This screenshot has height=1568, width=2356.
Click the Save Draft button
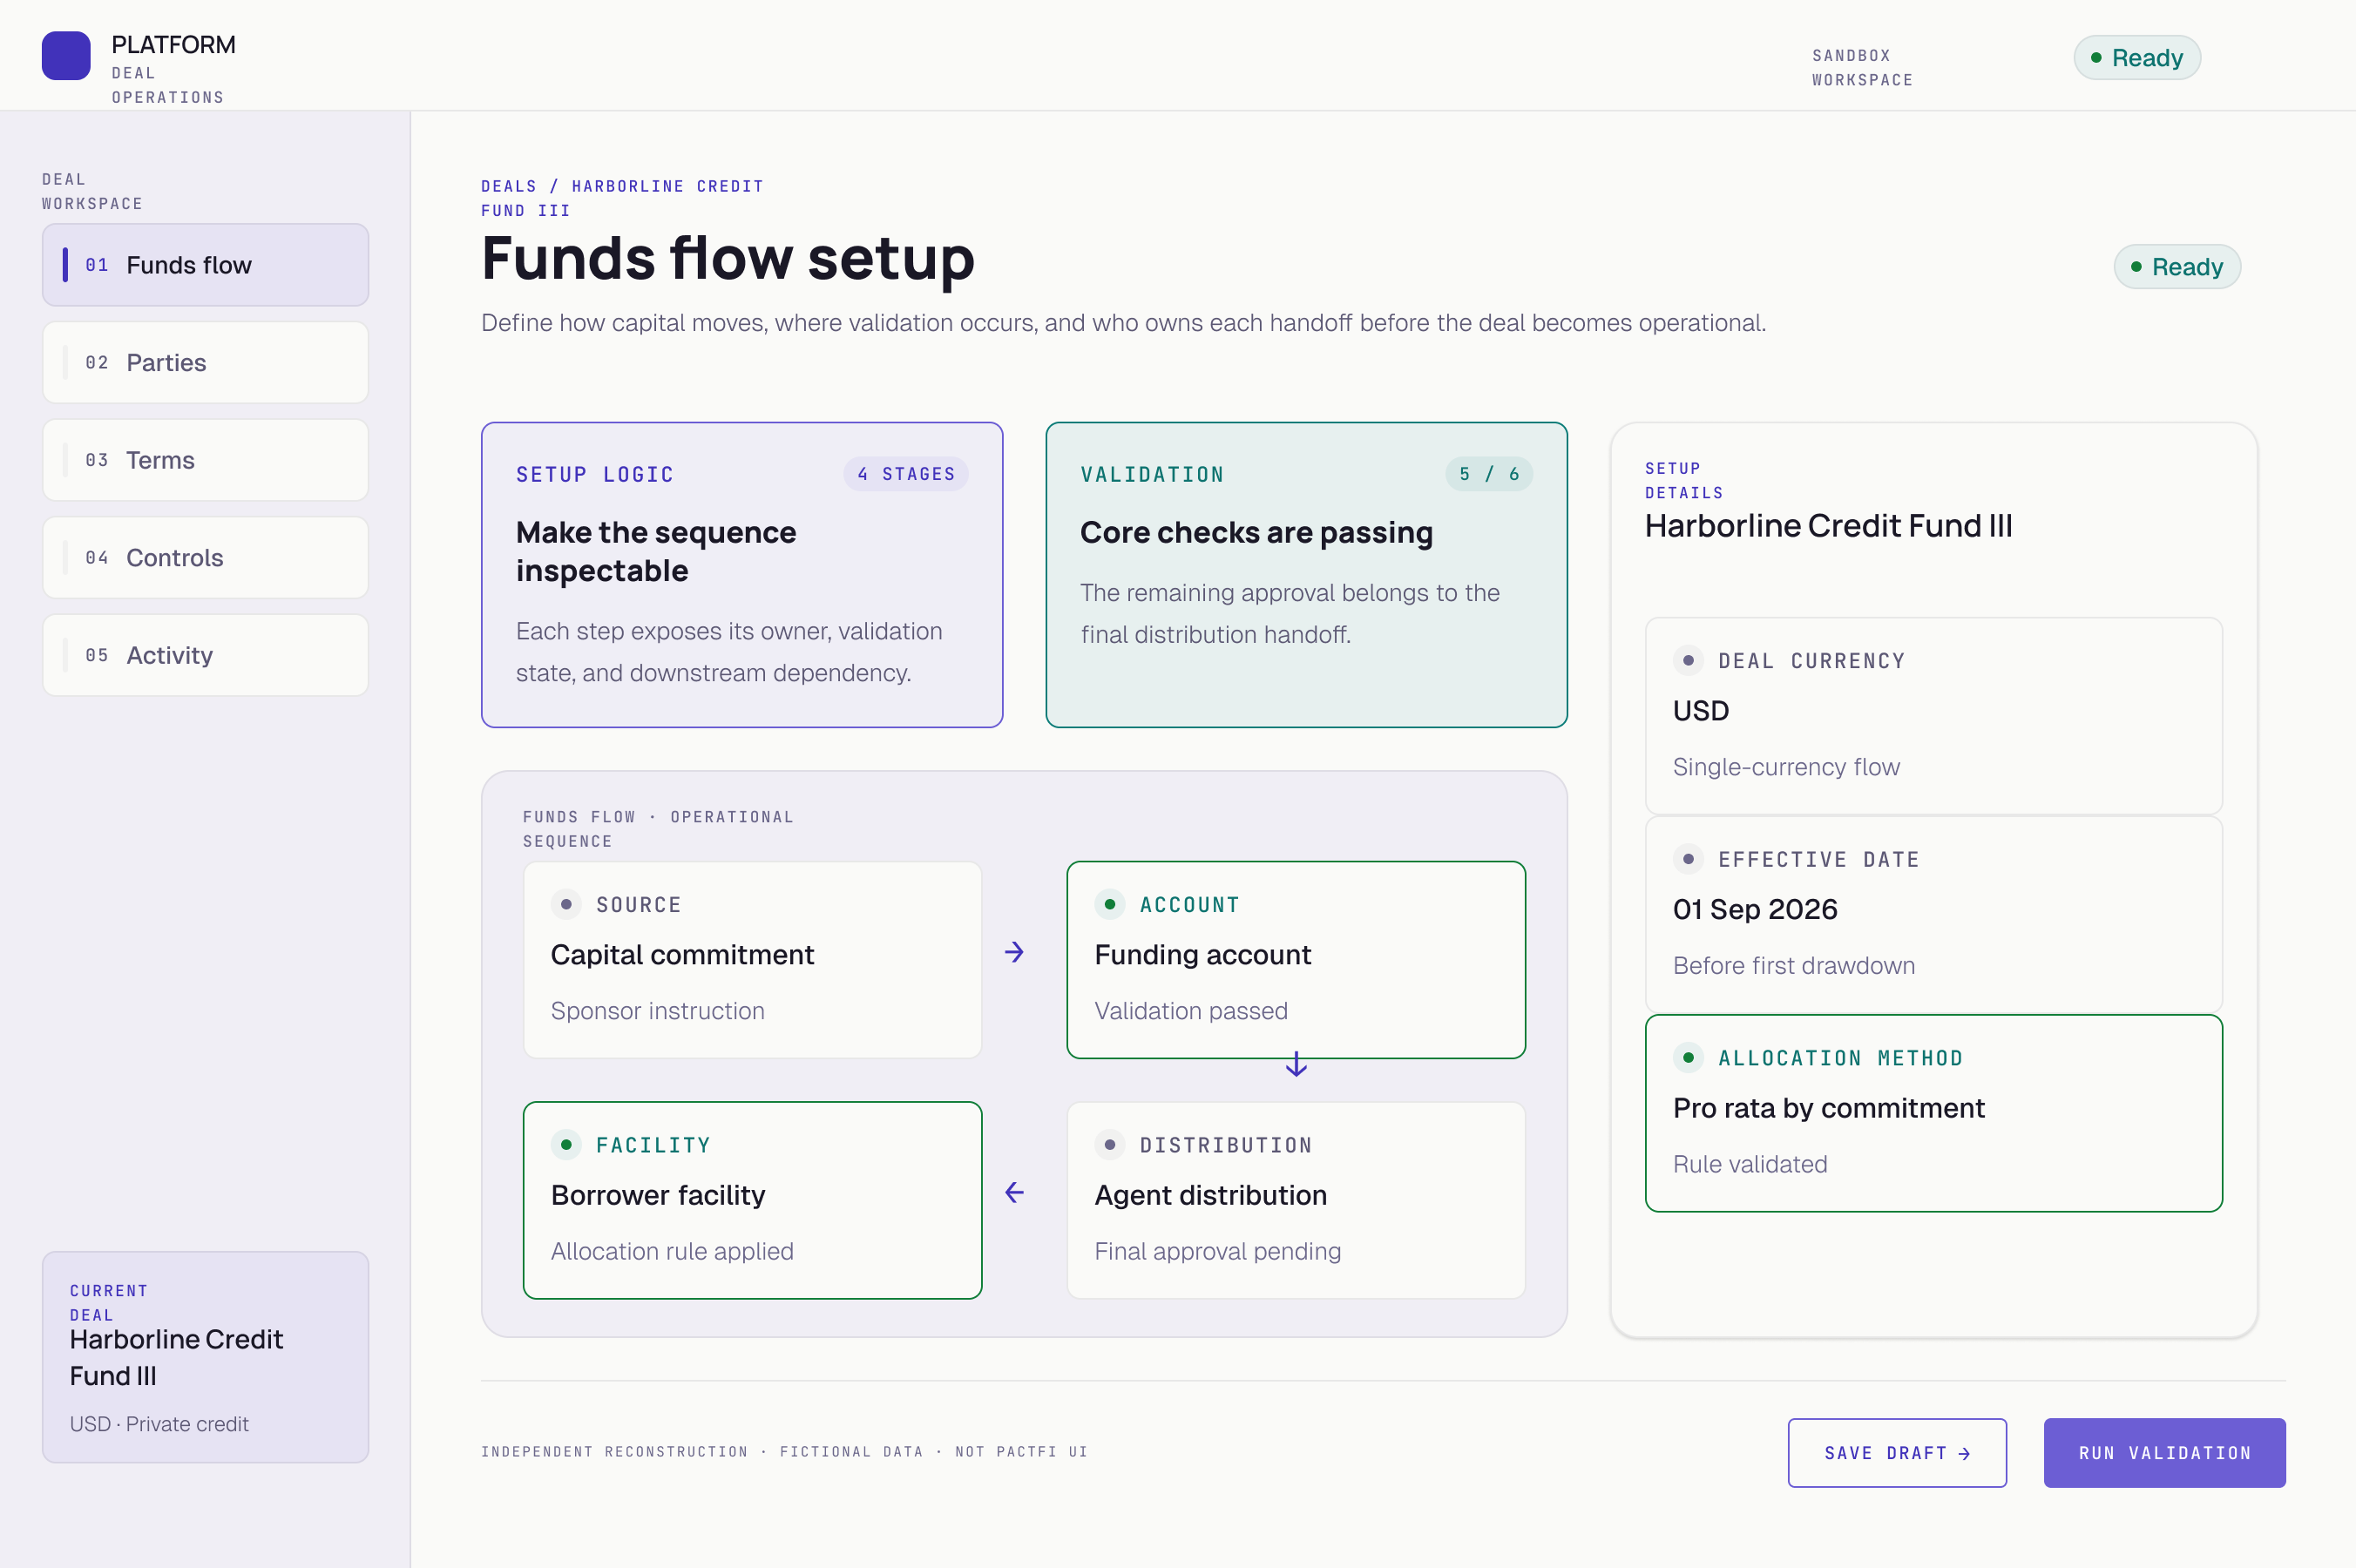[x=1897, y=1452]
